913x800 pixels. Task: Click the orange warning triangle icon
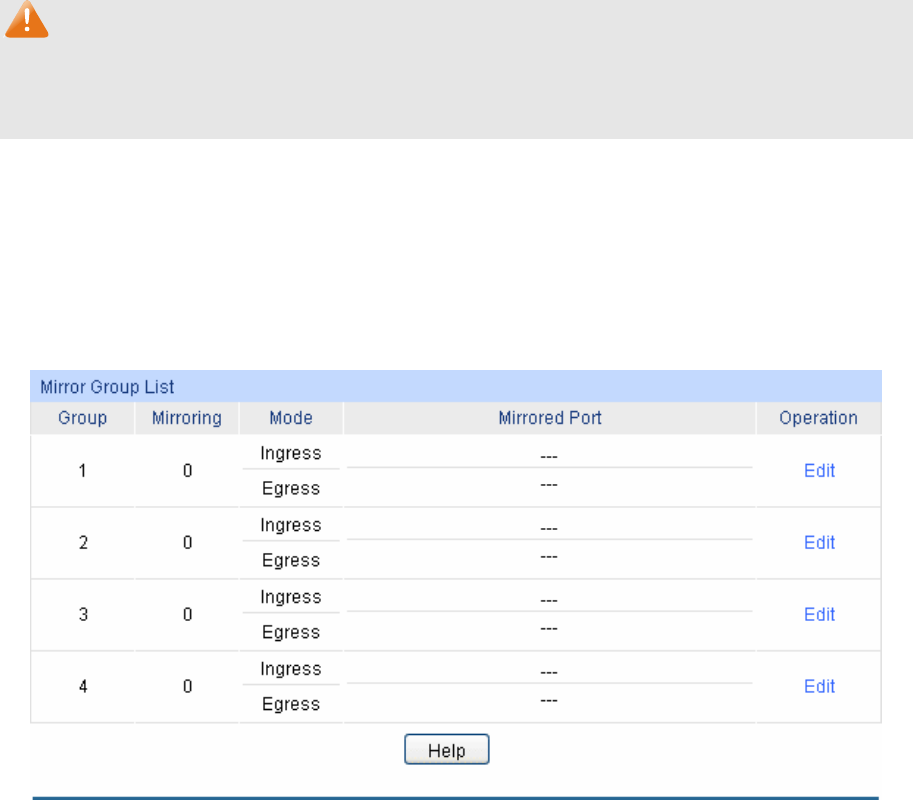coord(27,19)
